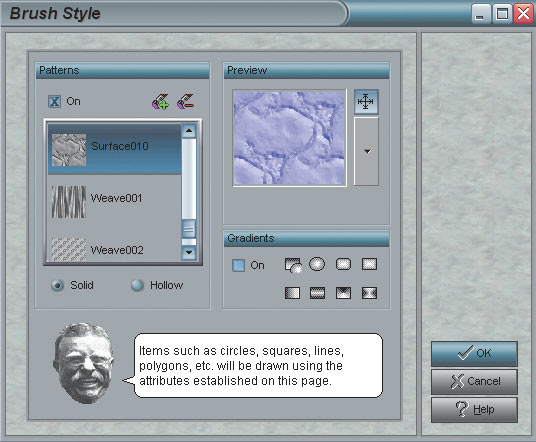Select the first gradient style with circle overlay
The width and height of the screenshot is (536, 442).
293,265
